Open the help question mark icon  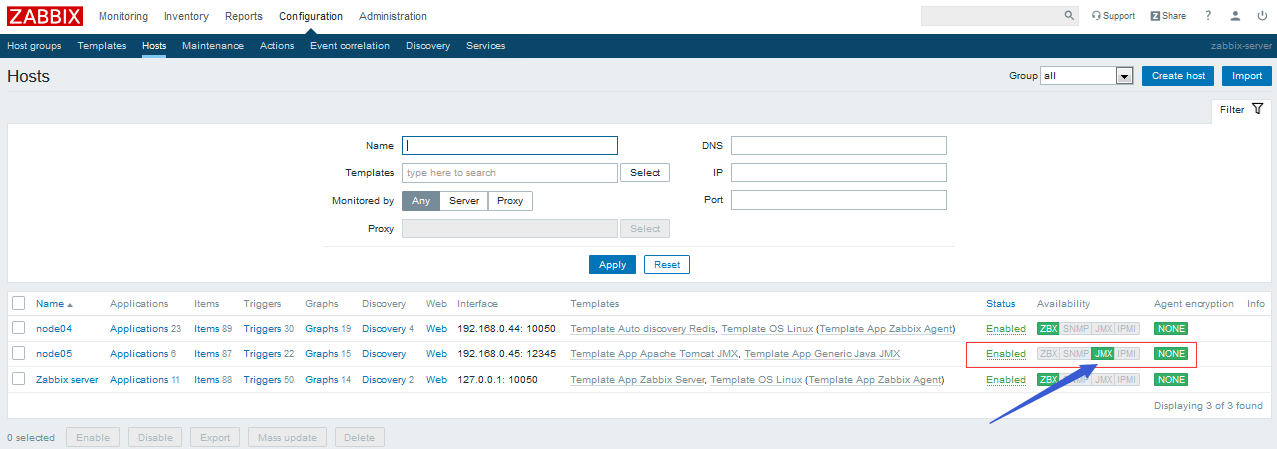[1208, 16]
